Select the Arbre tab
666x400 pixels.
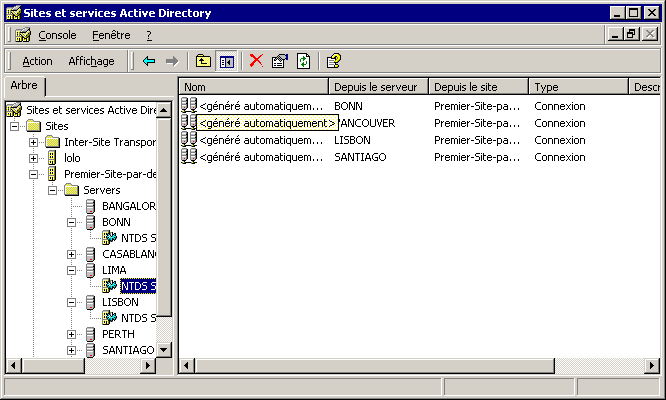tap(24, 85)
